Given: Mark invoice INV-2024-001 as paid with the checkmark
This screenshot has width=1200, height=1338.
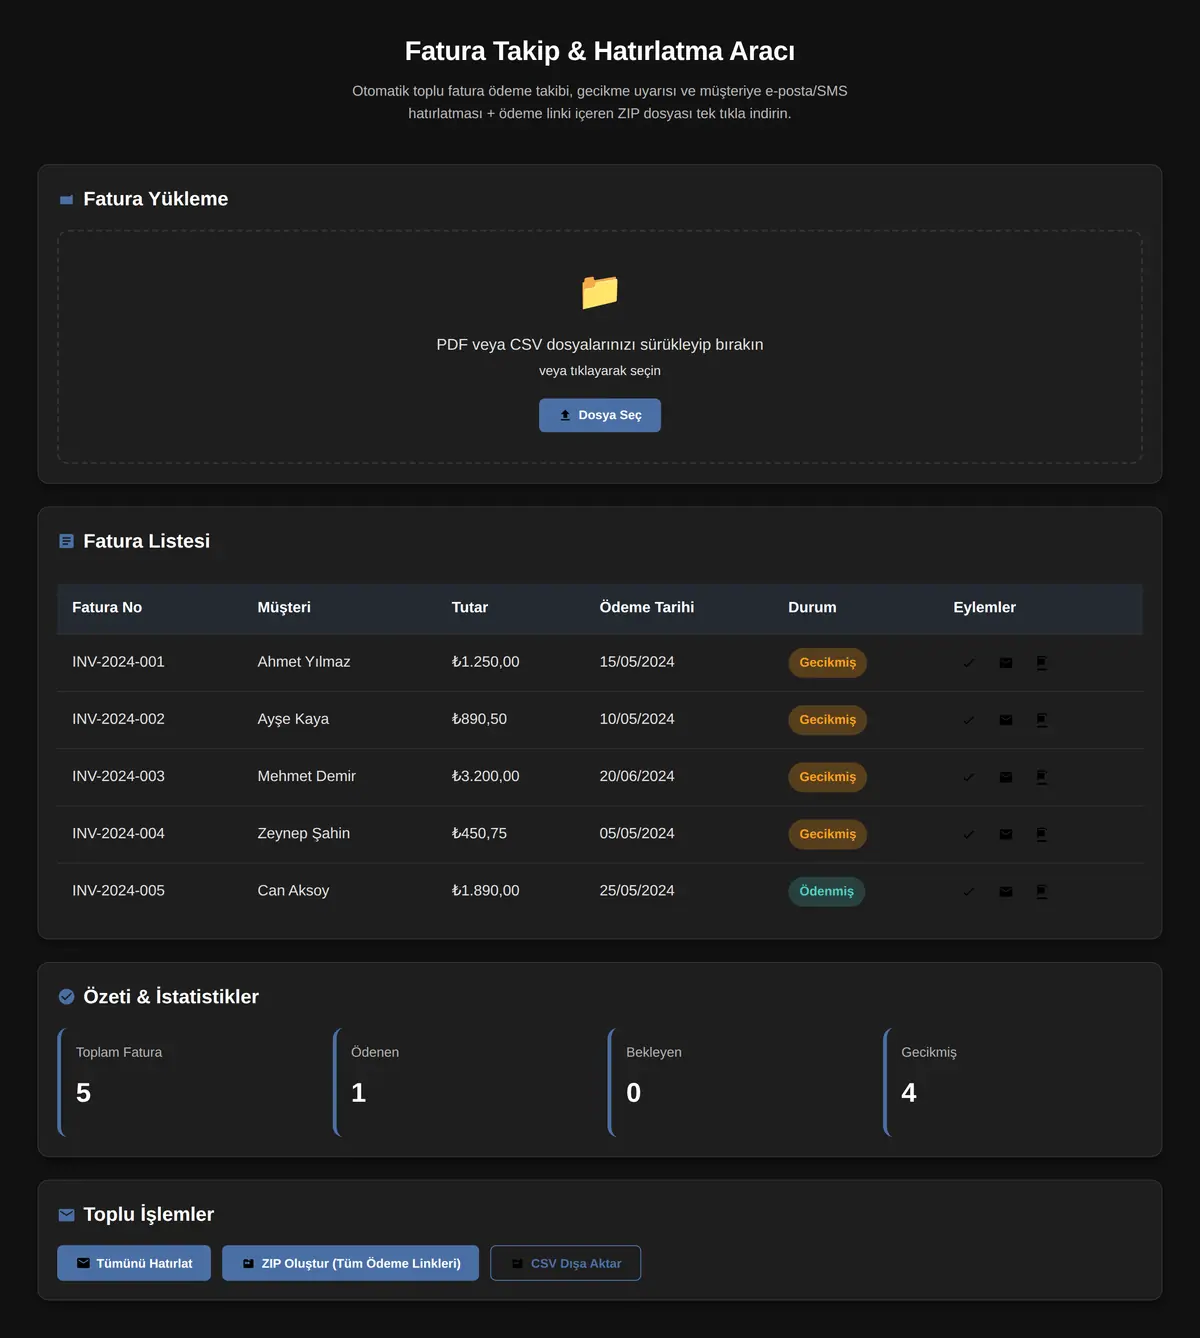Looking at the screenshot, I should coord(969,663).
